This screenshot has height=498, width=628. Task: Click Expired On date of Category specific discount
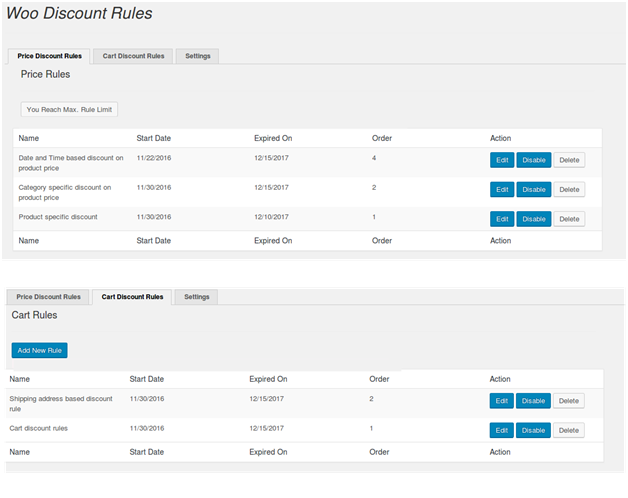click(x=271, y=188)
